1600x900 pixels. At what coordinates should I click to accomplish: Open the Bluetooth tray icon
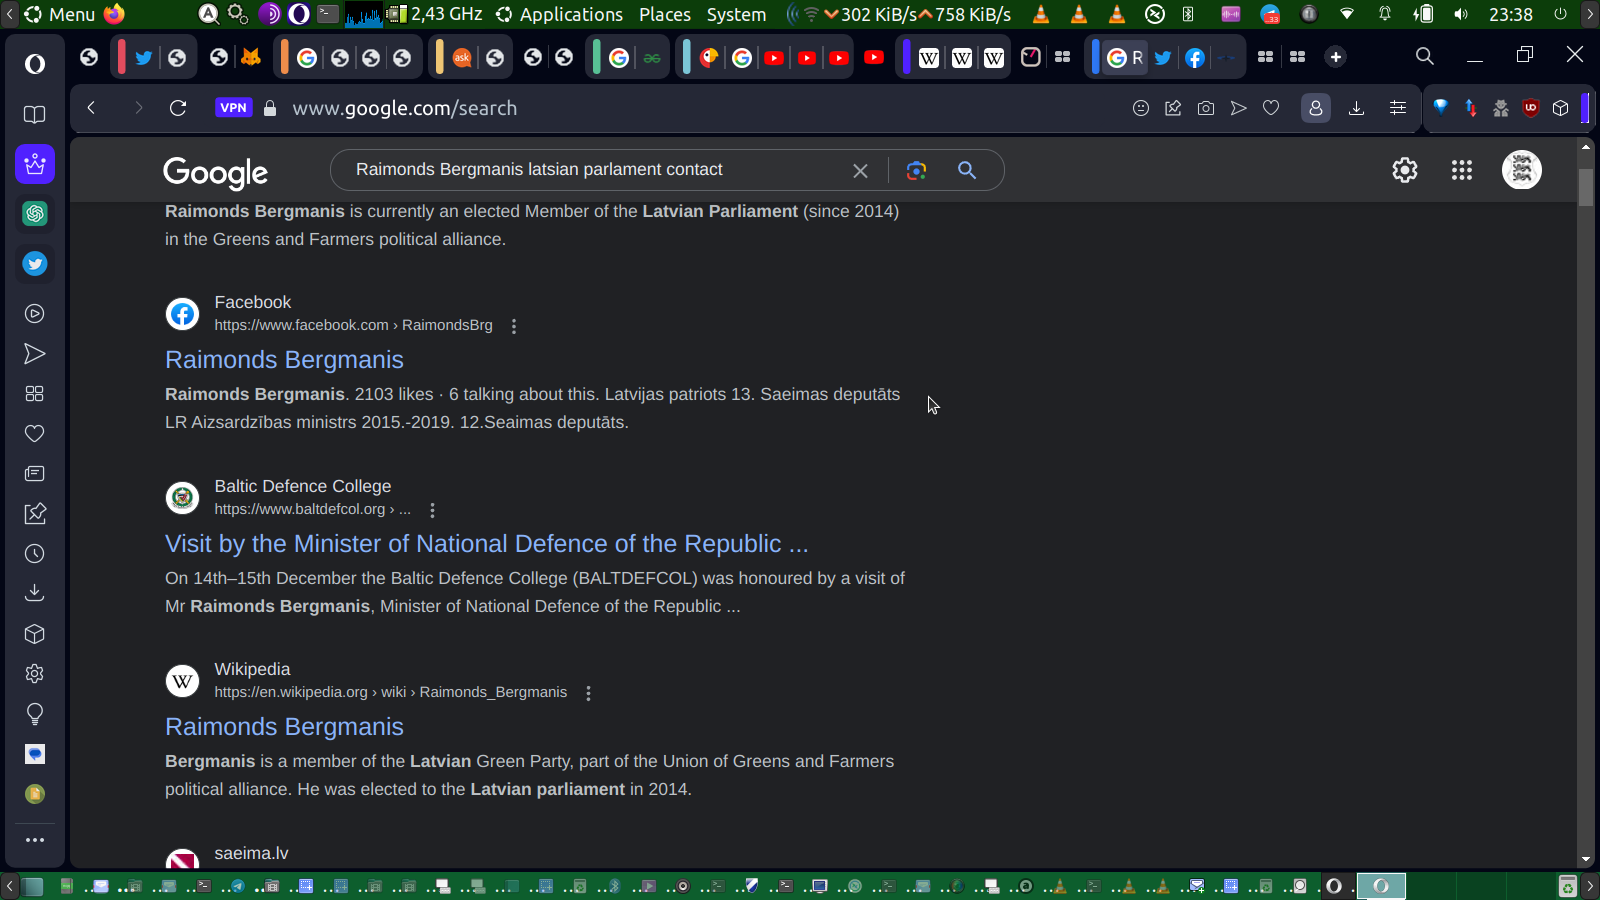tap(1188, 14)
